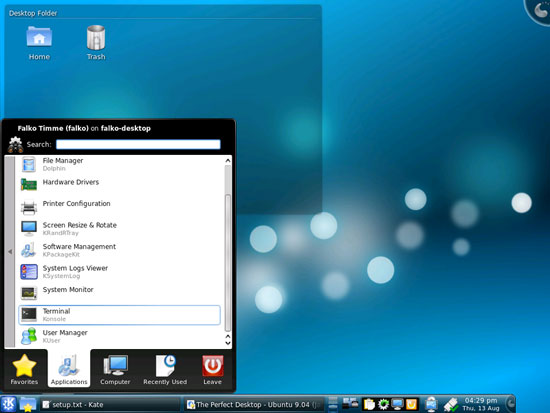Open the Trash desktop icon
550x413 pixels.
(x=96, y=43)
